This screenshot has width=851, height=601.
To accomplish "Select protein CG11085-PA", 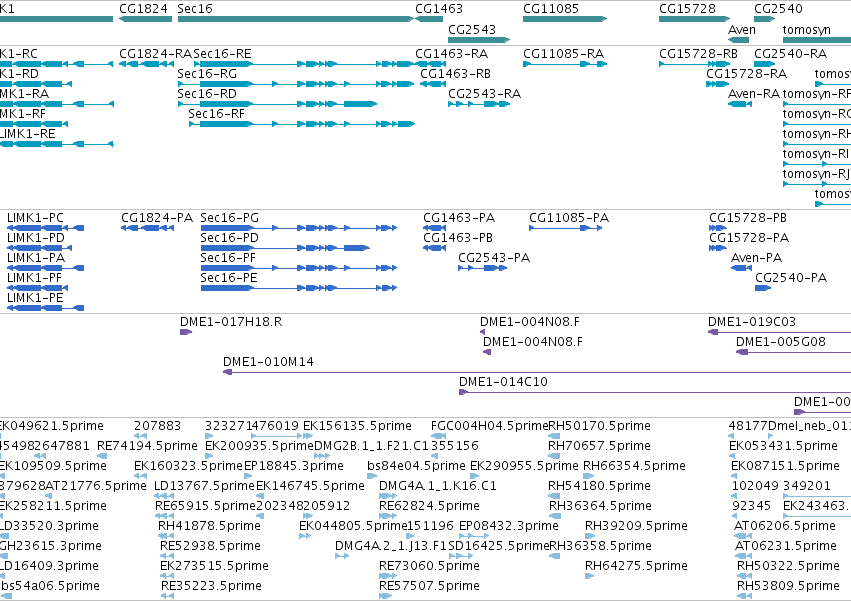I will (x=569, y=218).
